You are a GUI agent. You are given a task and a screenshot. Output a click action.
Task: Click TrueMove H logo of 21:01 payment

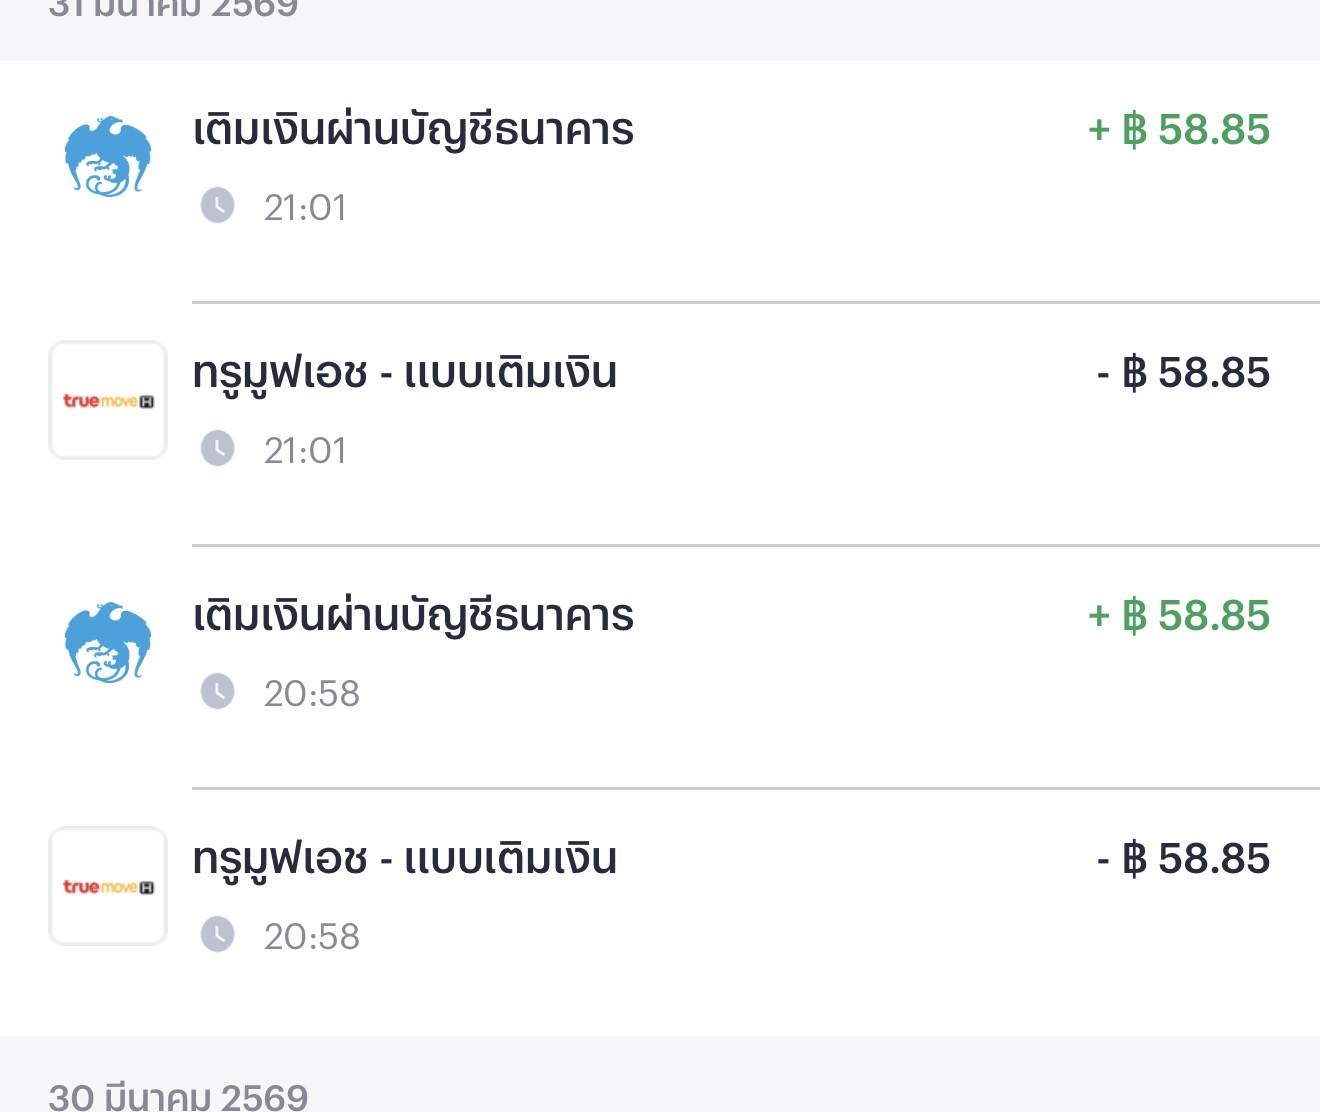point(108,400)
